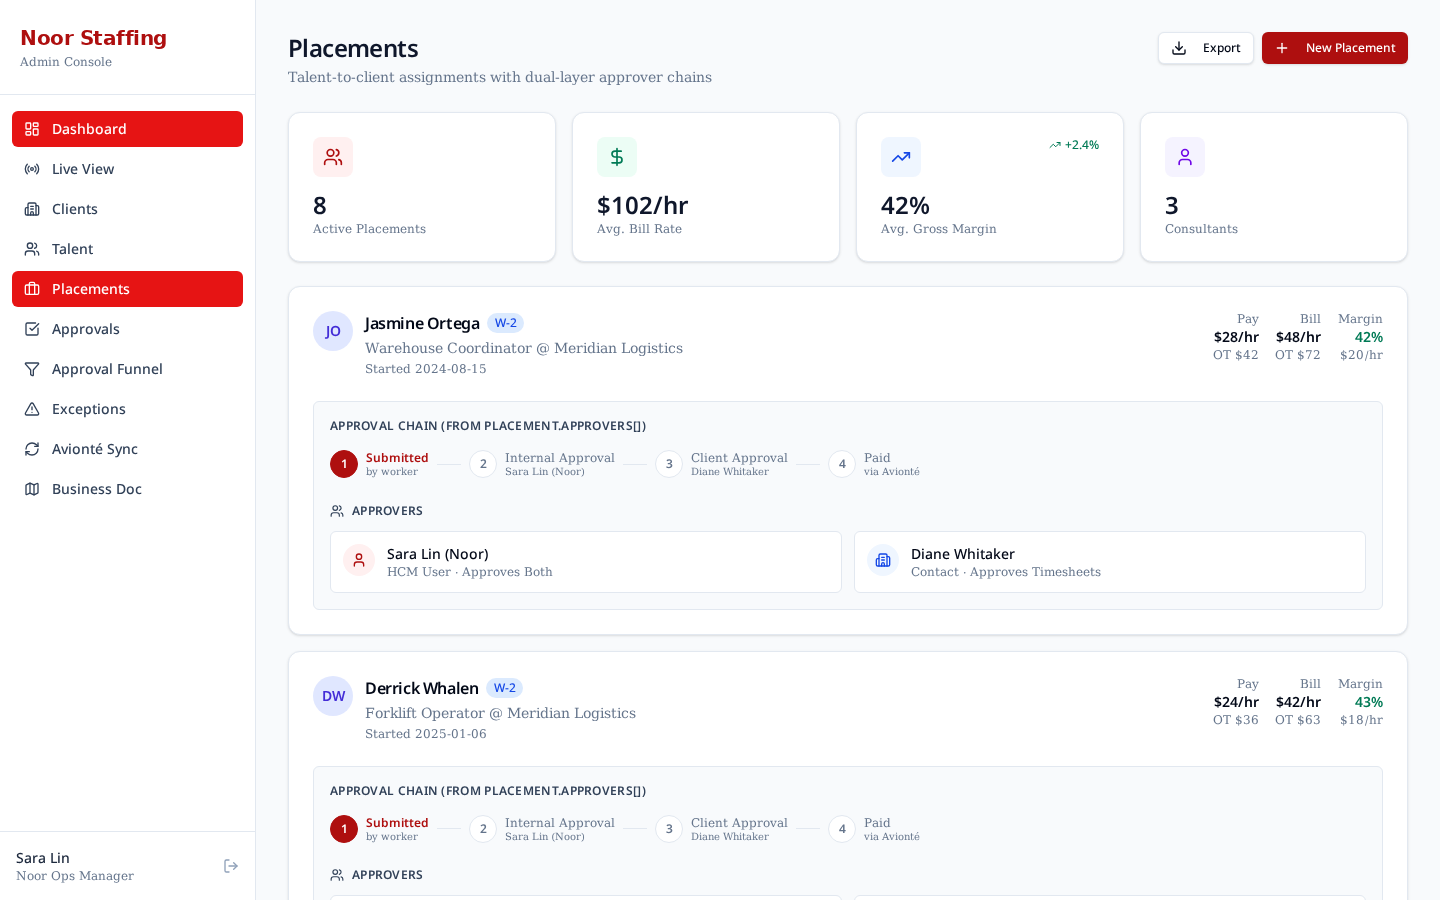Click the Dashboard grid icon

coord(32,129)
